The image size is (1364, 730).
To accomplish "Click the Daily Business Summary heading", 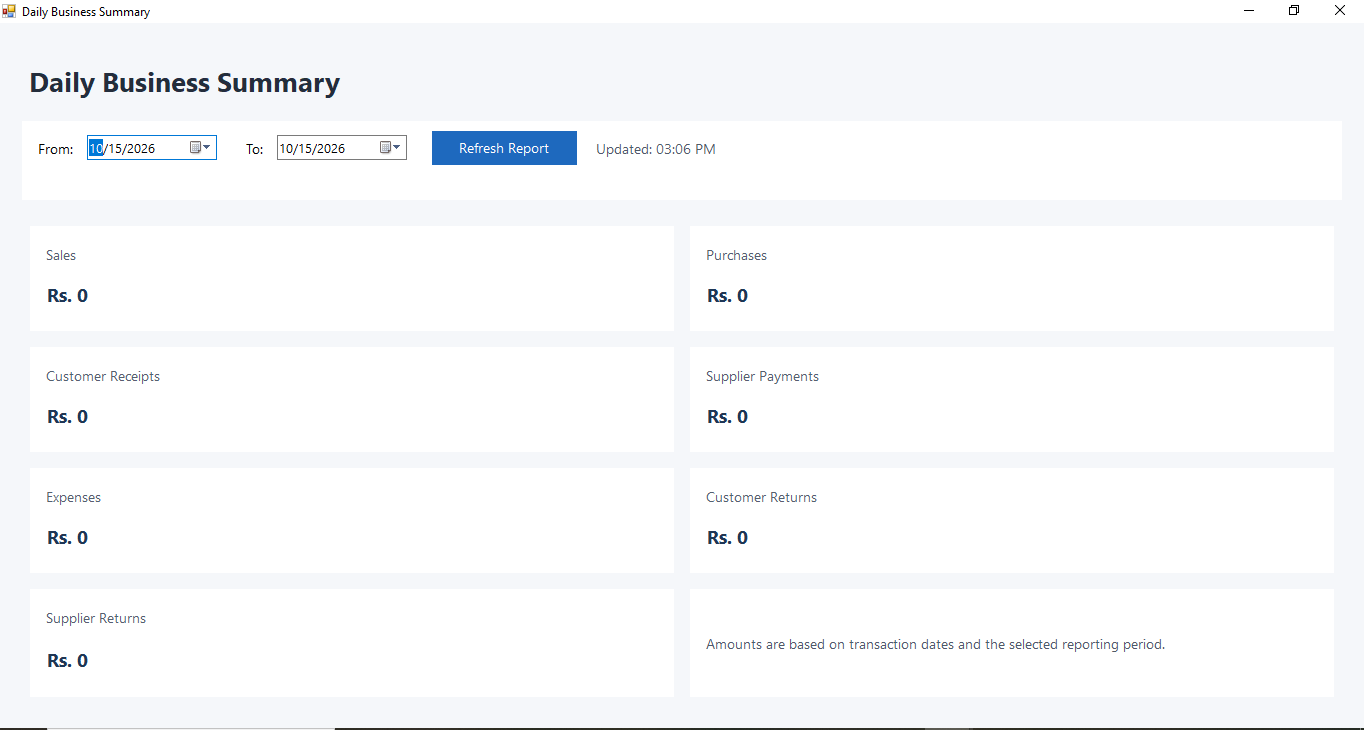I will (184, 83).
